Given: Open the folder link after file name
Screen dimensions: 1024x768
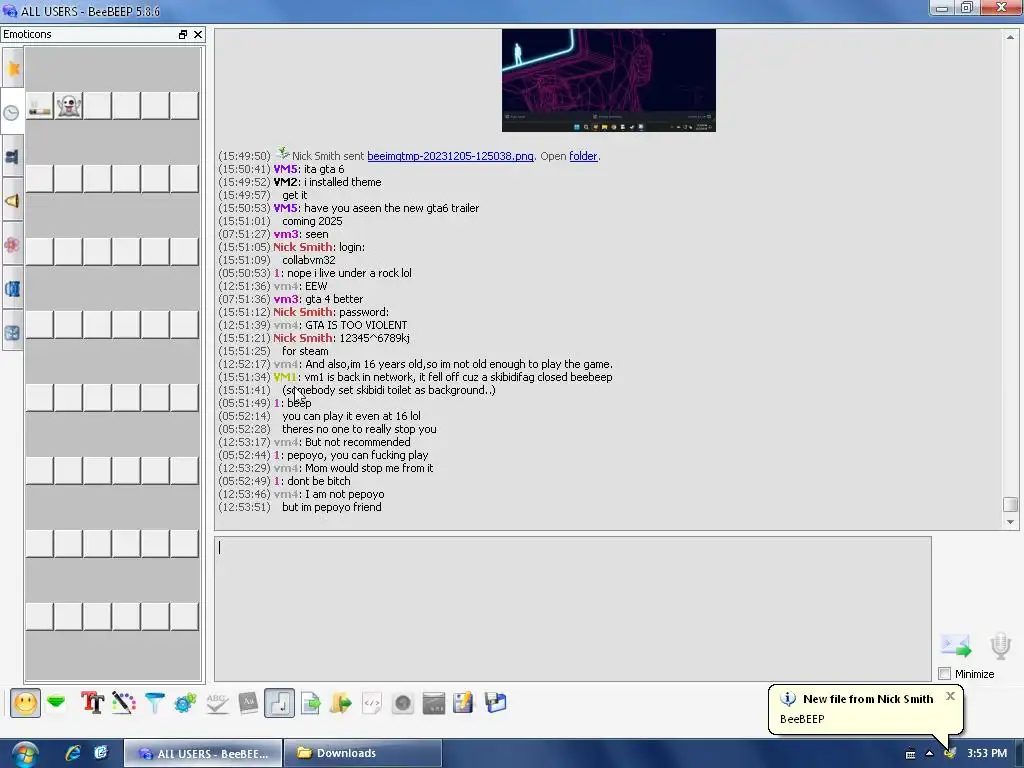Looking at the screenshot, I should (583, 156).
